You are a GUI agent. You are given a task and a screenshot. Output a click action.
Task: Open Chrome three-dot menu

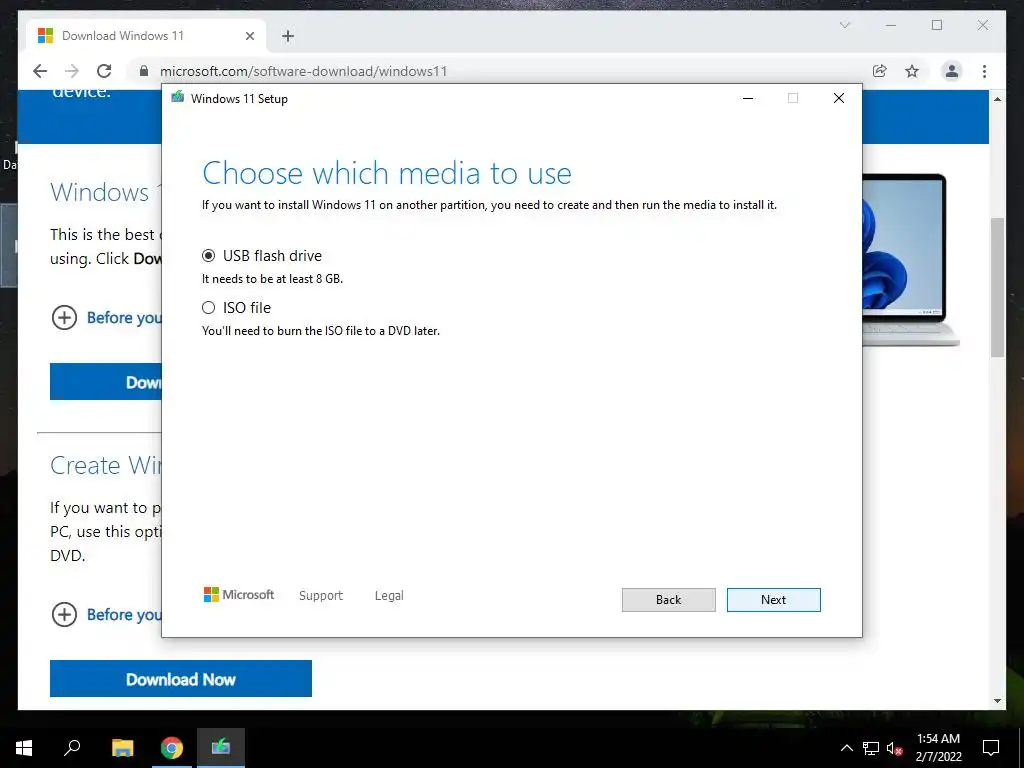pos(984,71)
